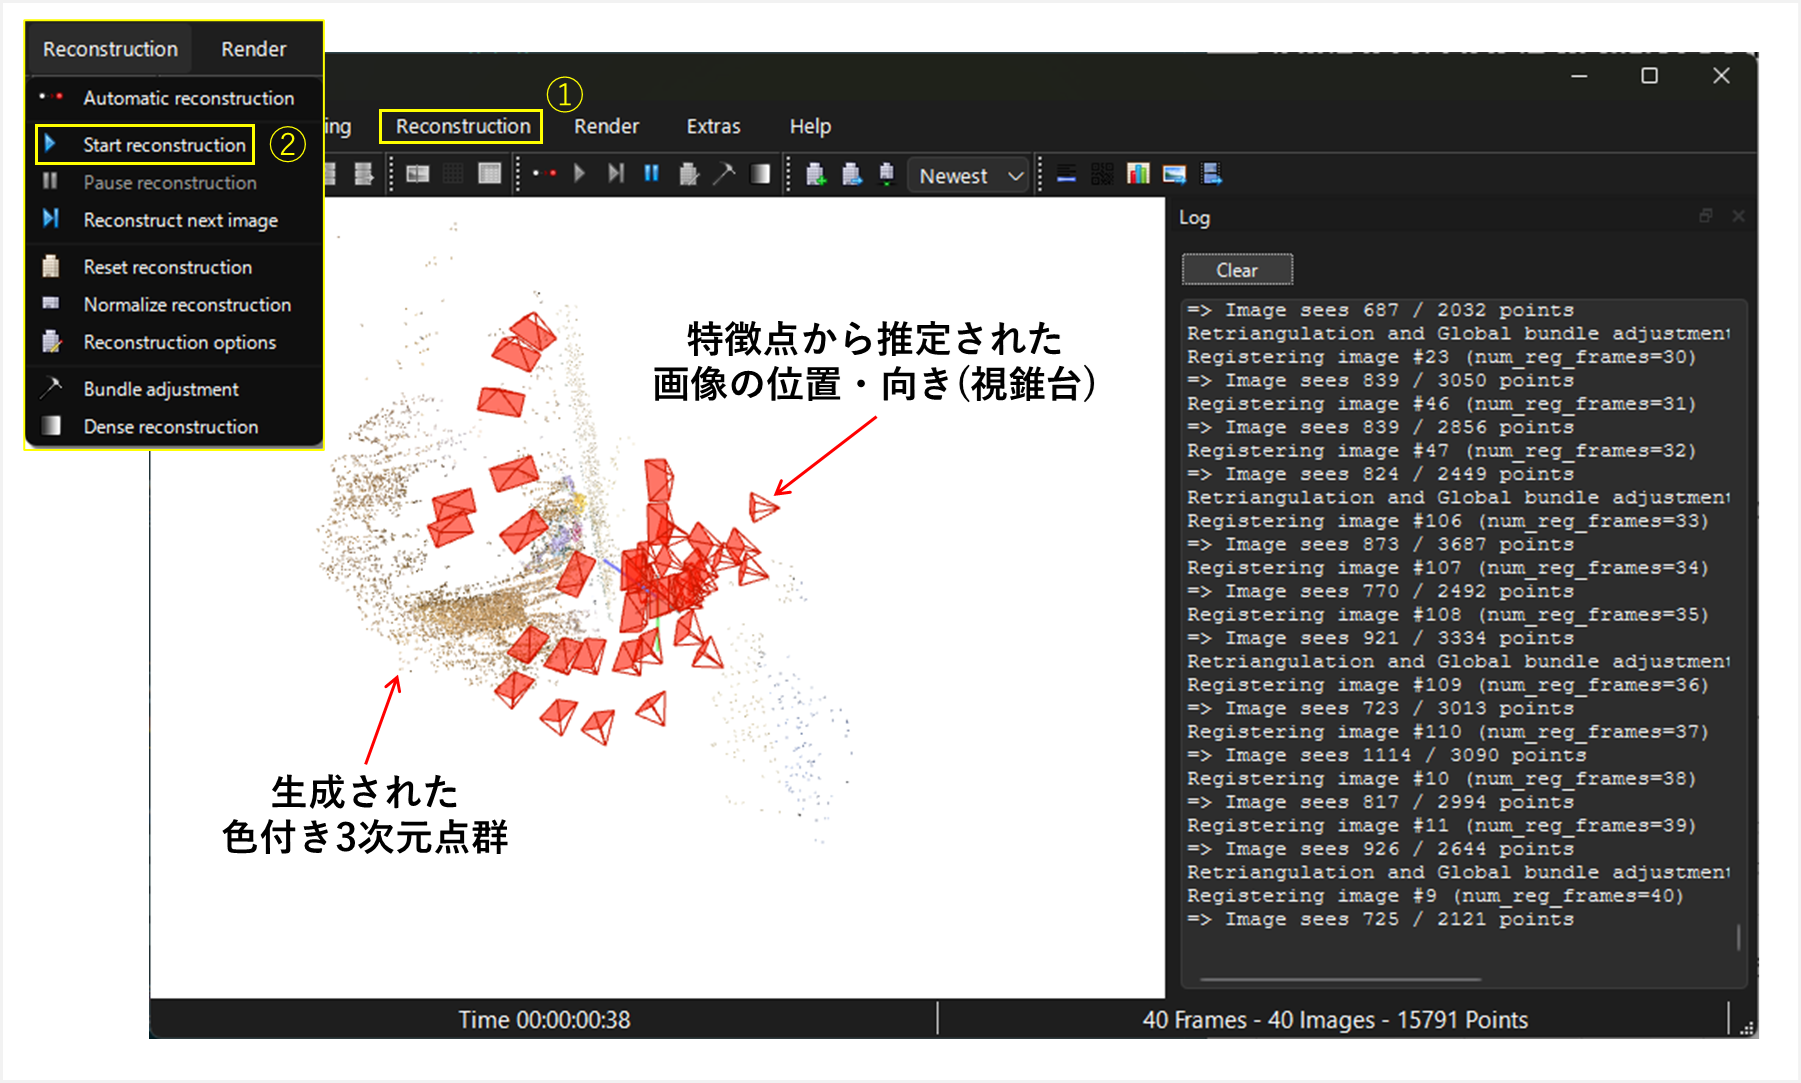Click the colorful bar chart toolbar icon

1138,175
